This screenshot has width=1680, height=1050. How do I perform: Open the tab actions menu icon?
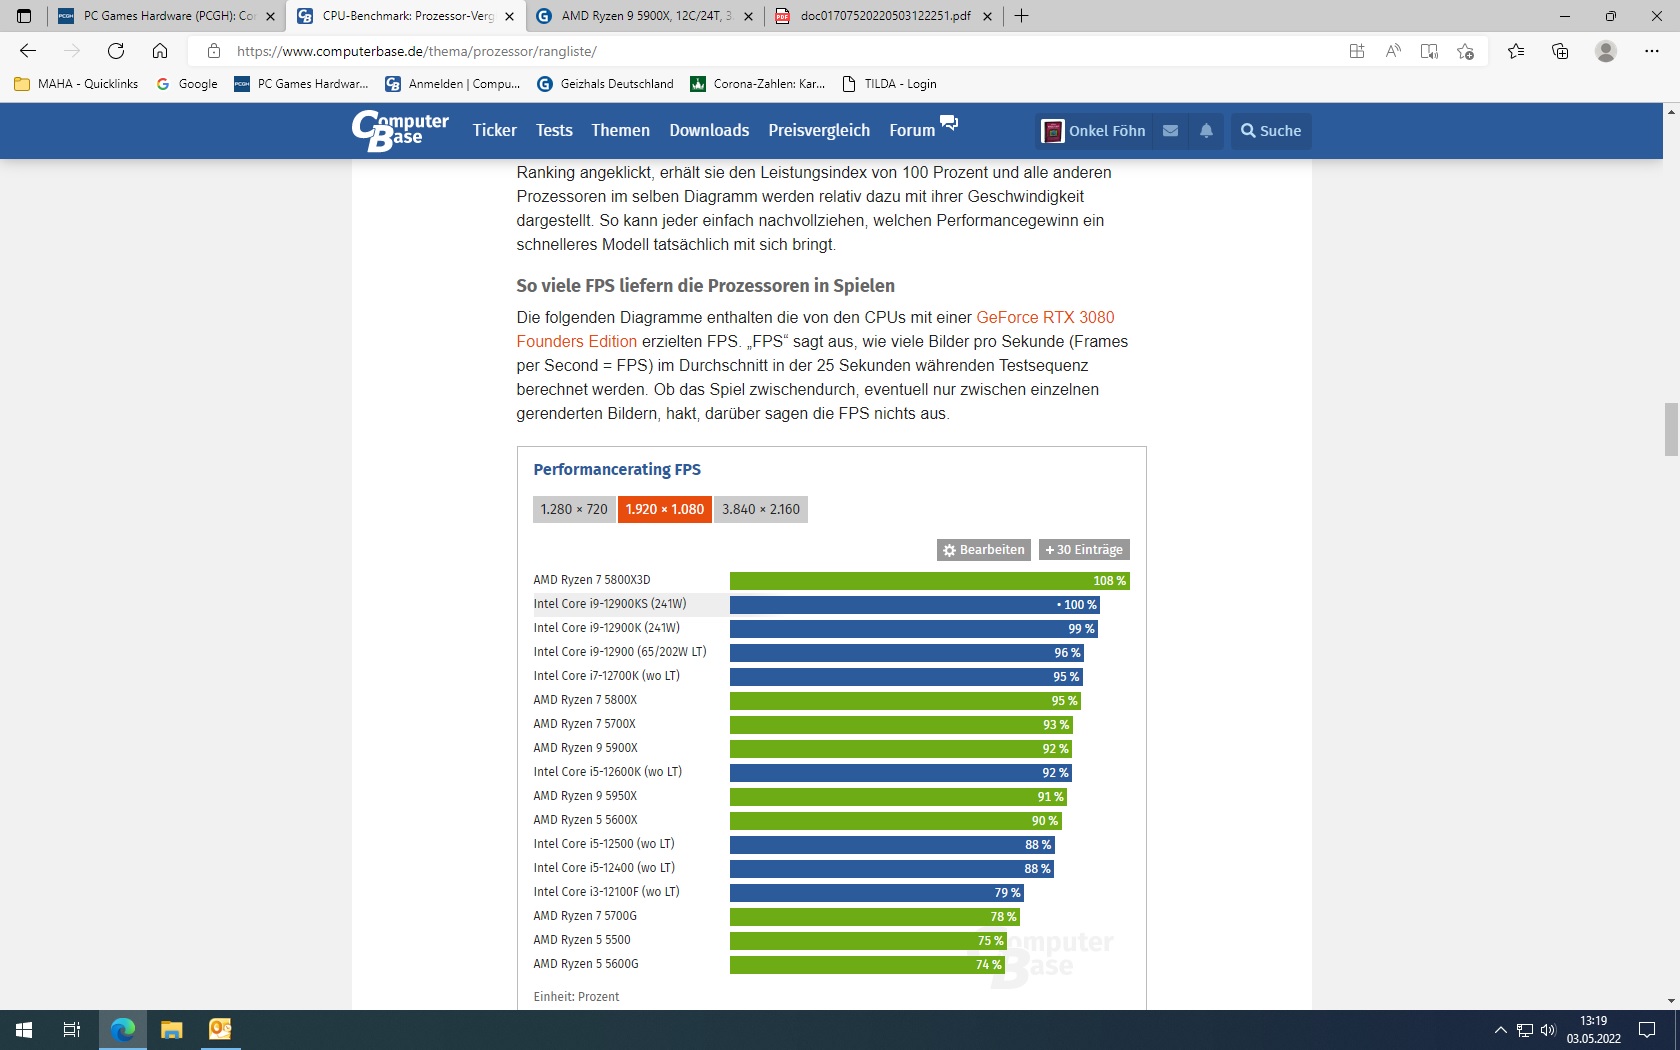tap(24, 16)
